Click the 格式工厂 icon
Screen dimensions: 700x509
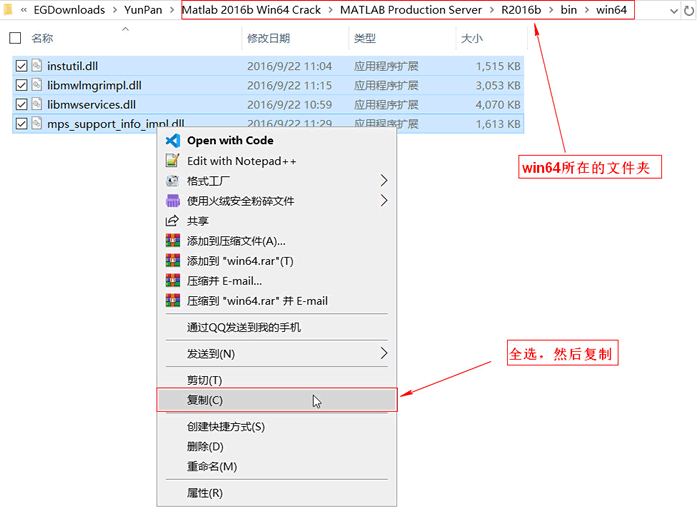click(x=173, y=181)
